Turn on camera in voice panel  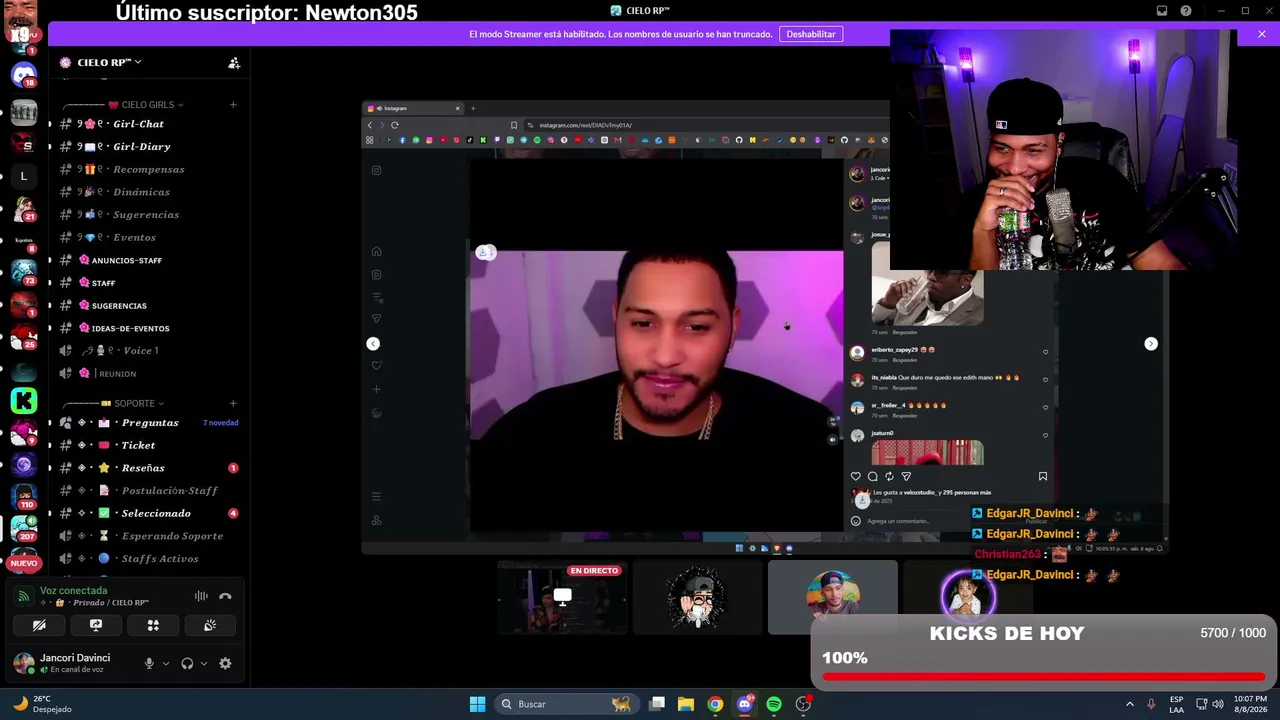point(39,625)
